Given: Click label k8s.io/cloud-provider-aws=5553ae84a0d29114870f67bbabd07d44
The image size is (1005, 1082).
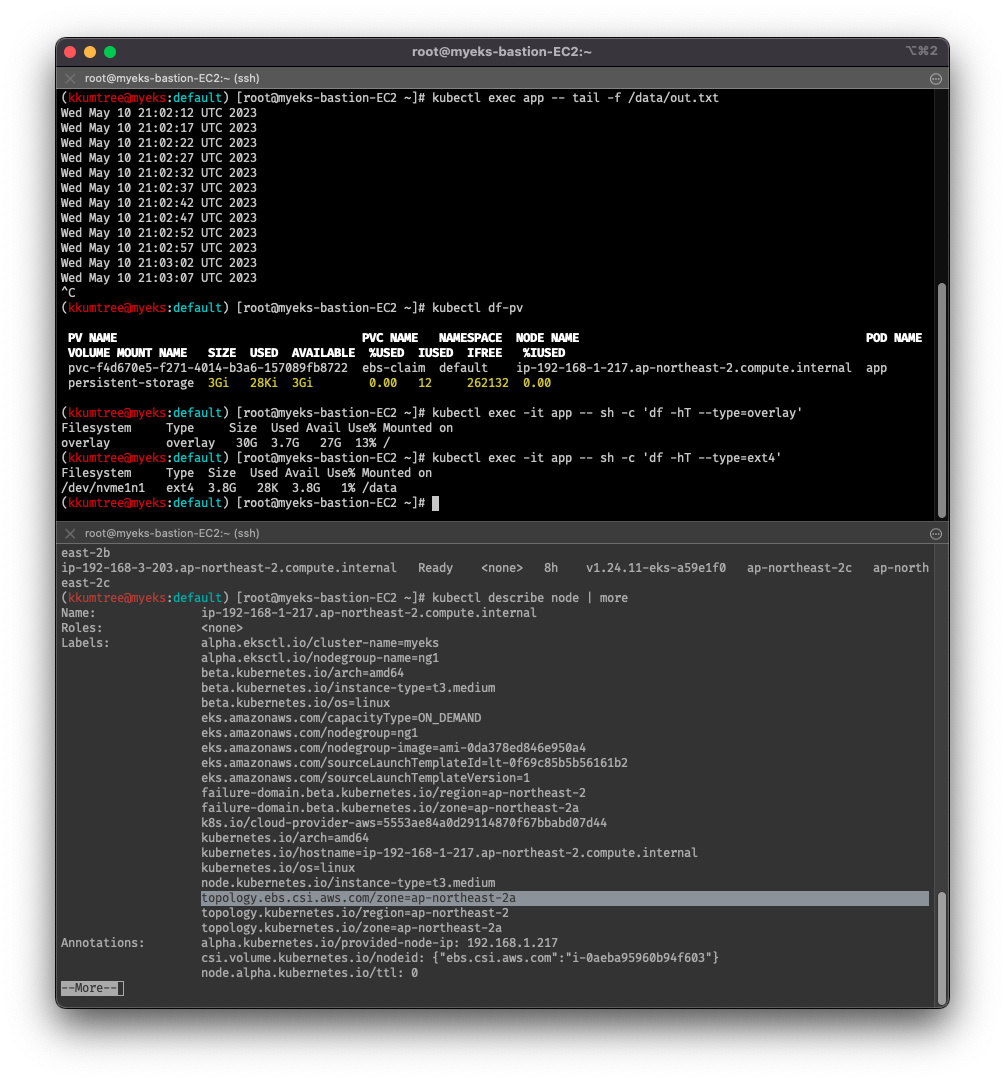Looking at the screenshot, I should (x=404, y=823).
